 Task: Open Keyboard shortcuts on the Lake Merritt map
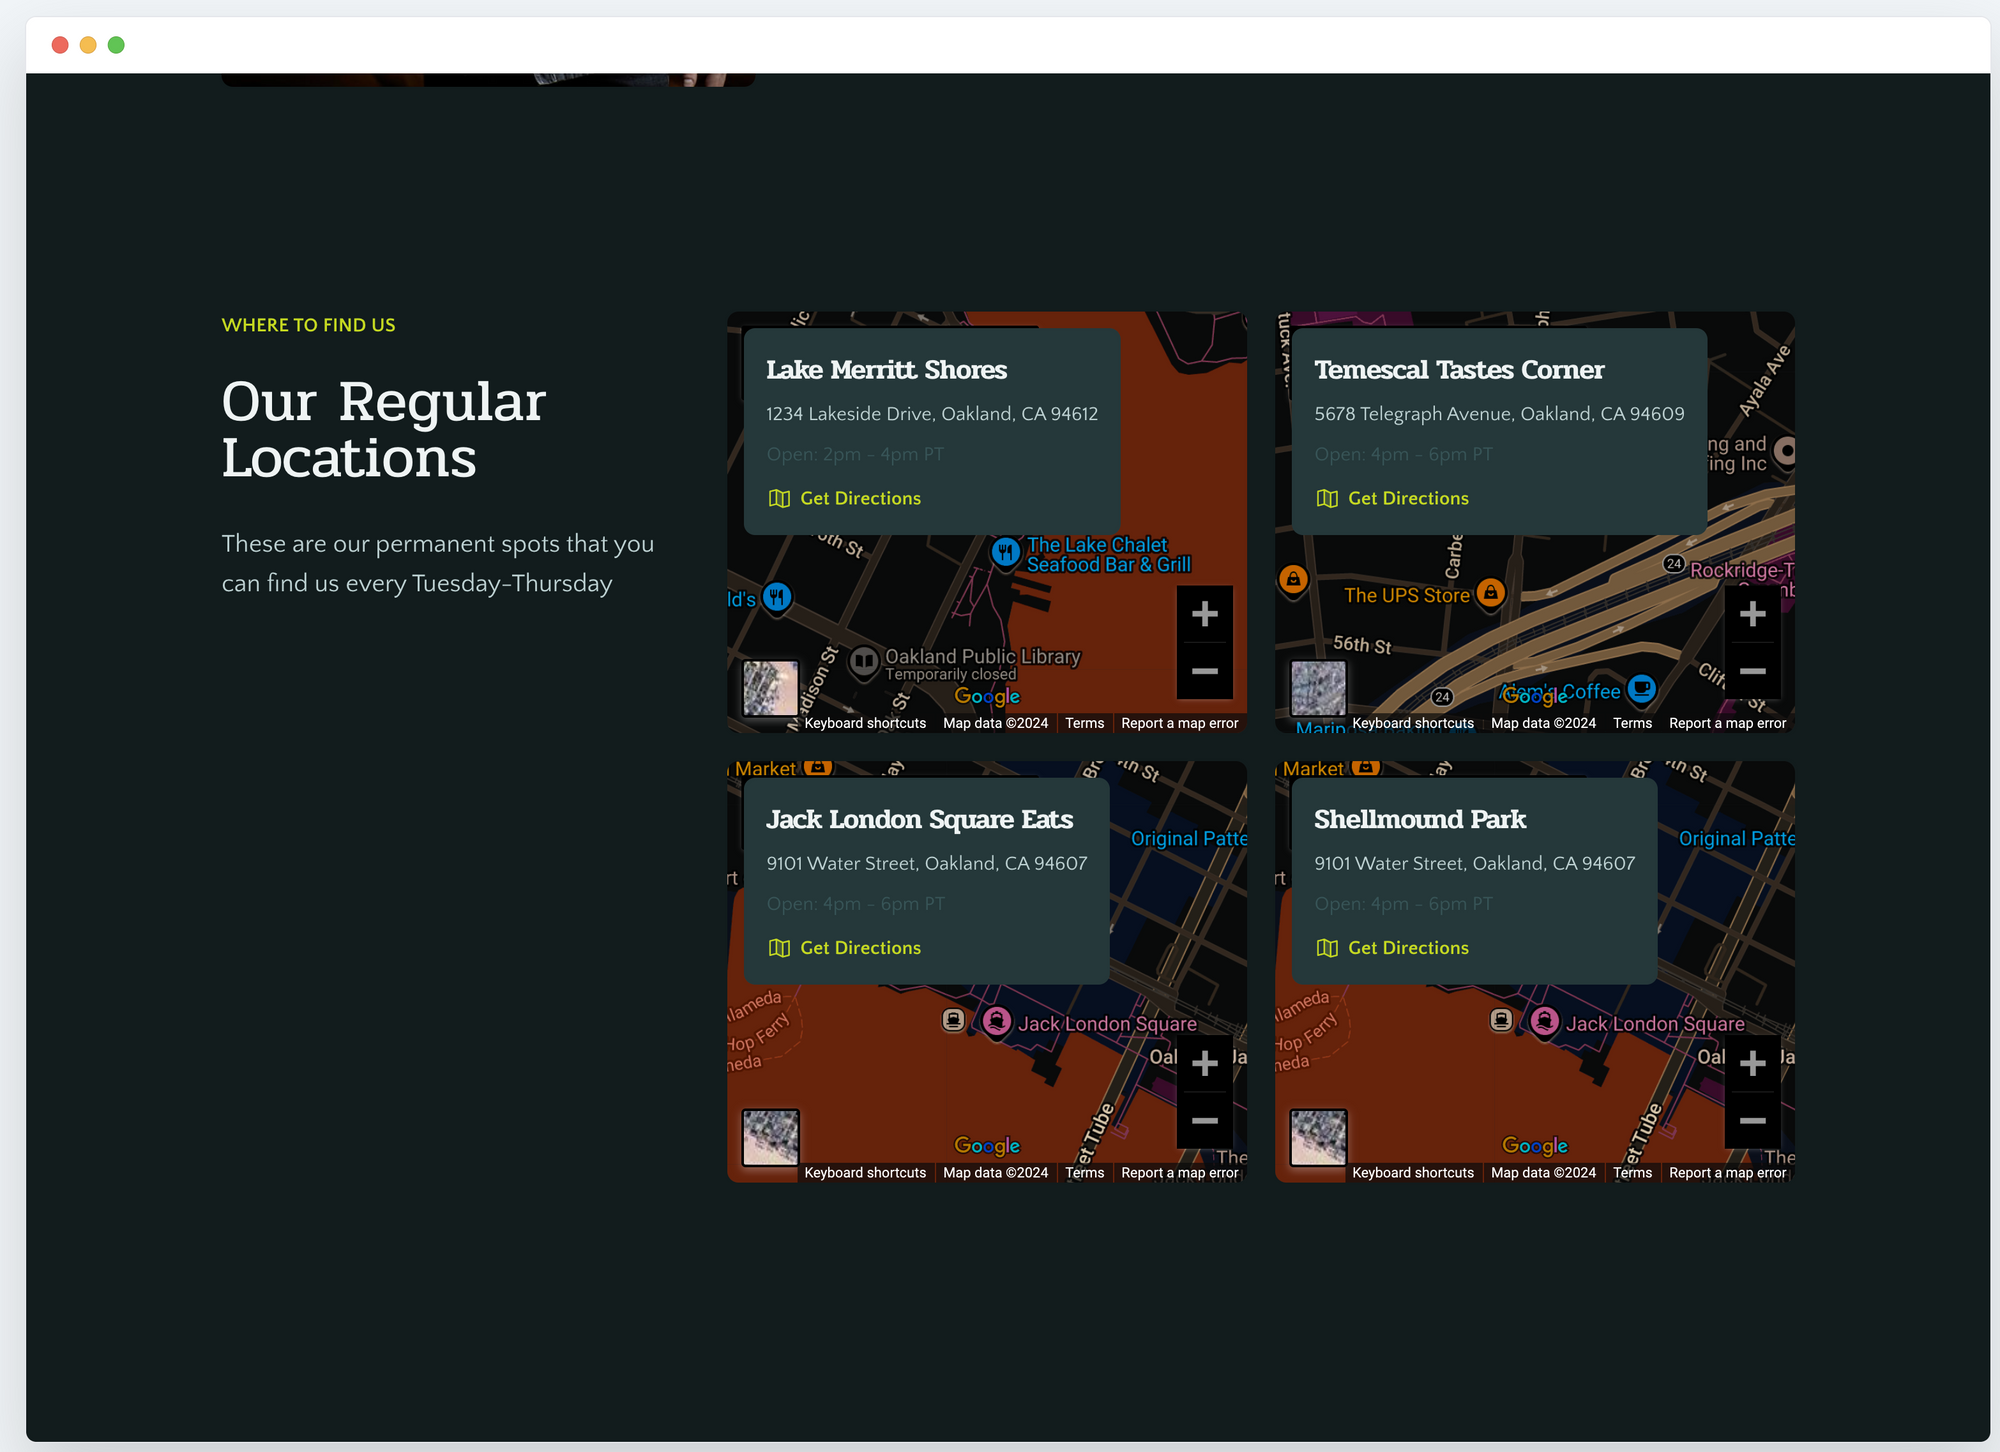tap(865, 723)
